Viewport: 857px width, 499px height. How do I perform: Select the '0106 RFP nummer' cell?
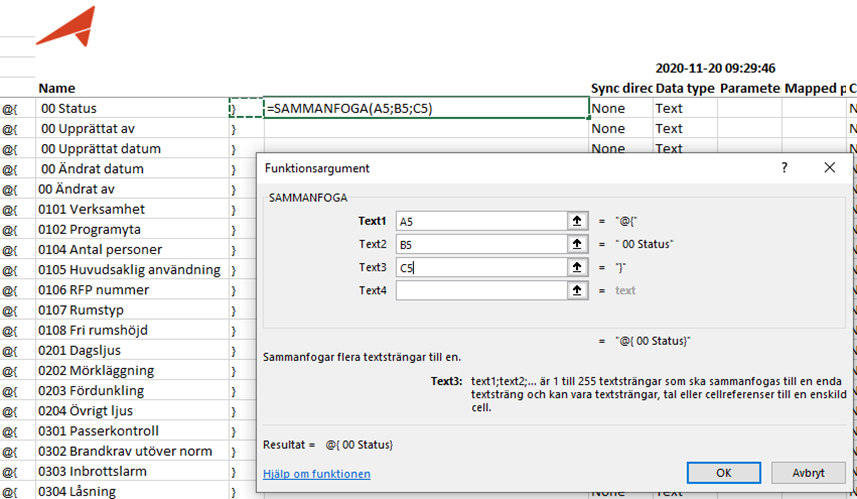coord(132,290)
